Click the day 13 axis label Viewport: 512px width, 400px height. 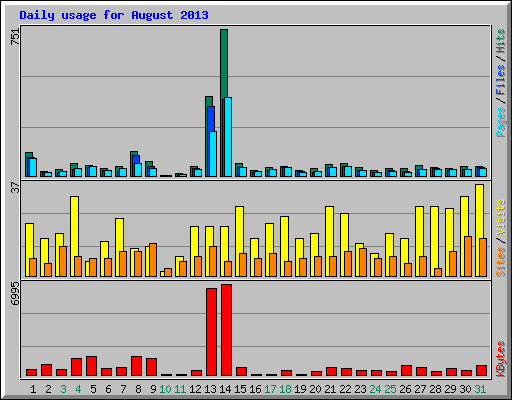point(210,389)
